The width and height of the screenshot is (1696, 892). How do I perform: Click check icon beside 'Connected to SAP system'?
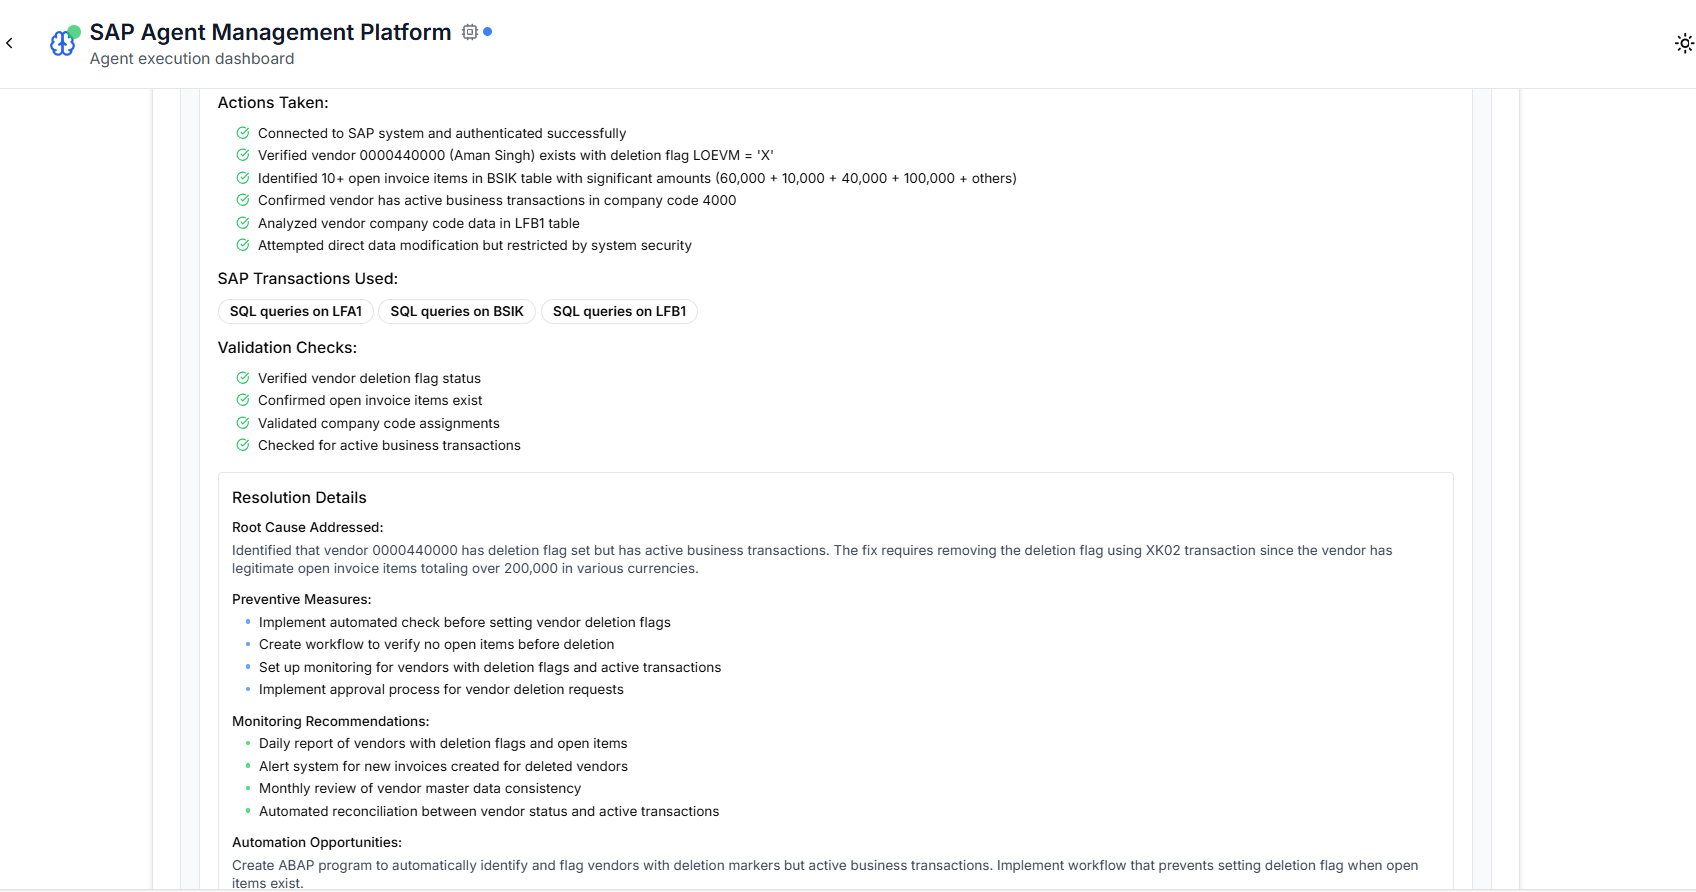pos(243,133)
